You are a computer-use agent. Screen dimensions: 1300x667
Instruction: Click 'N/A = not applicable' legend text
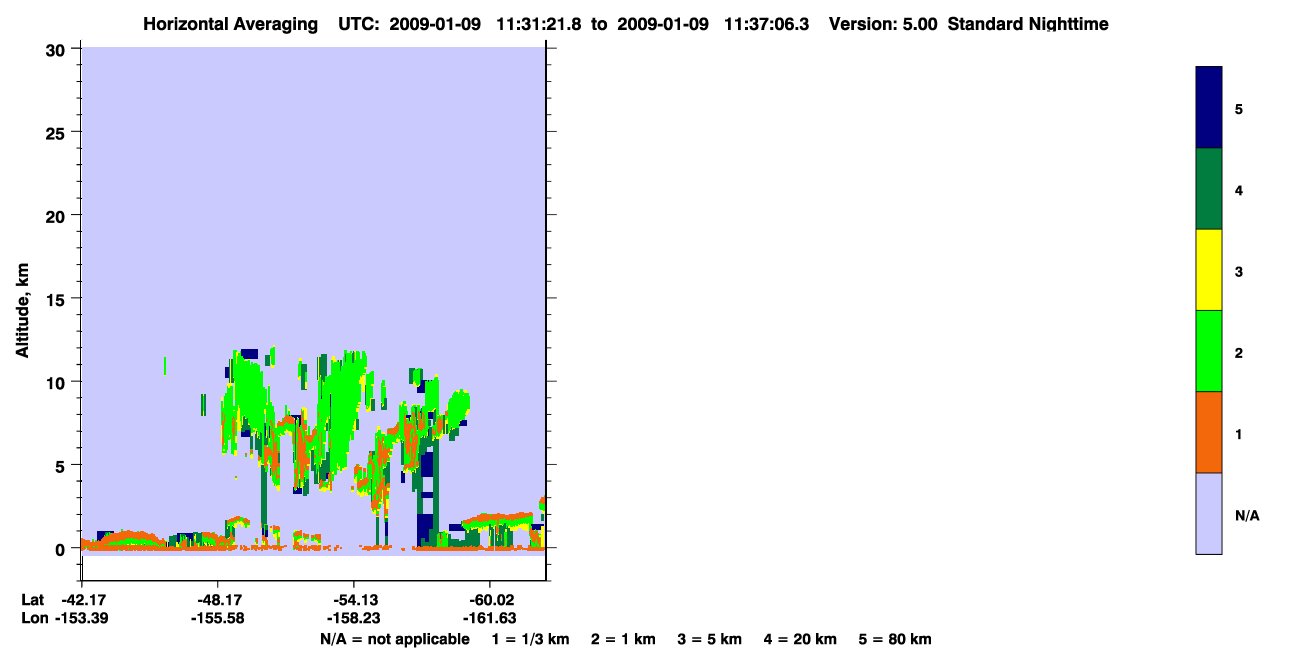pyautogui.click(x=394, y=639)
